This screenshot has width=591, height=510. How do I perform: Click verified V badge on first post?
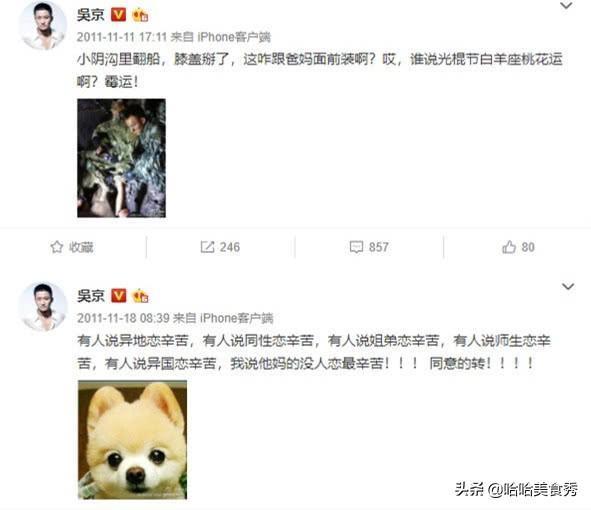[118, 15]
